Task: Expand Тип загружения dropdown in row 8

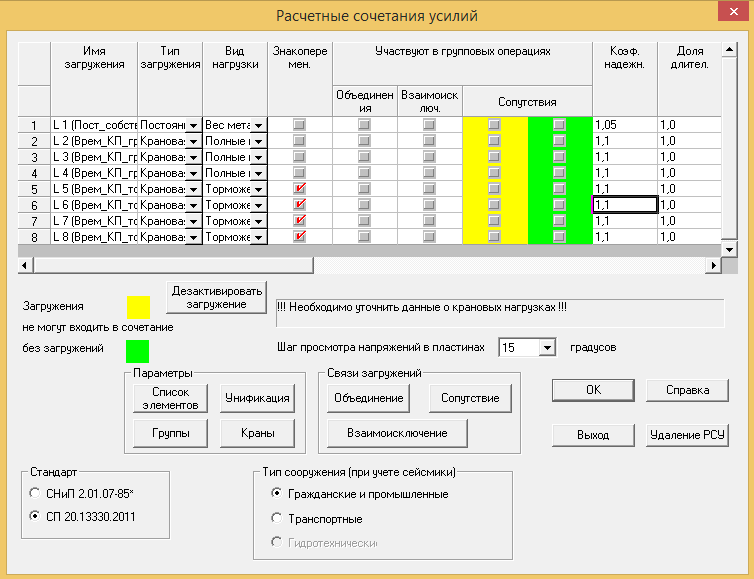Action: [x=193, y=237]
